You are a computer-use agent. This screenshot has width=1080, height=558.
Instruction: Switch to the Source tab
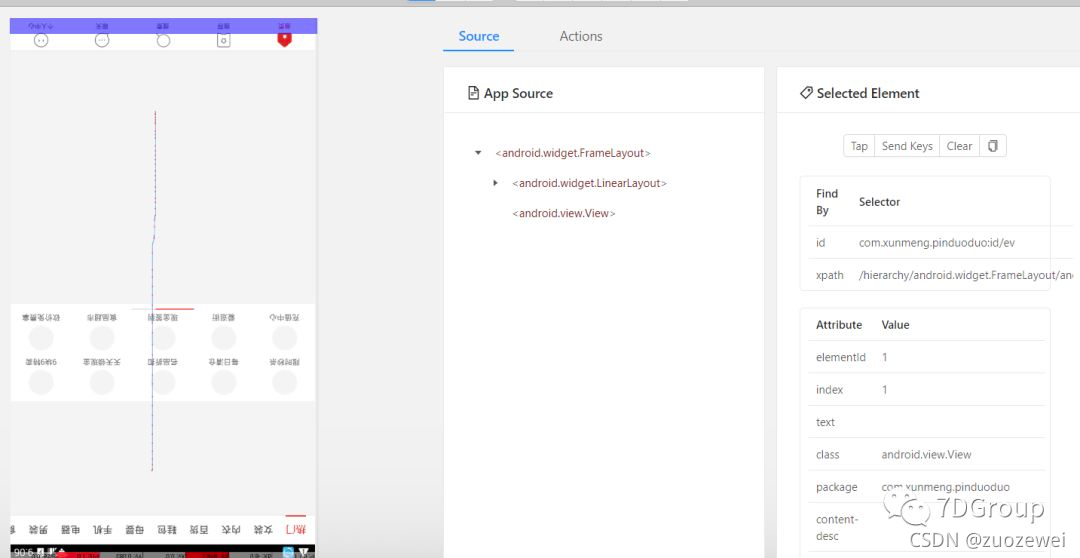click(x=479, y=37)
